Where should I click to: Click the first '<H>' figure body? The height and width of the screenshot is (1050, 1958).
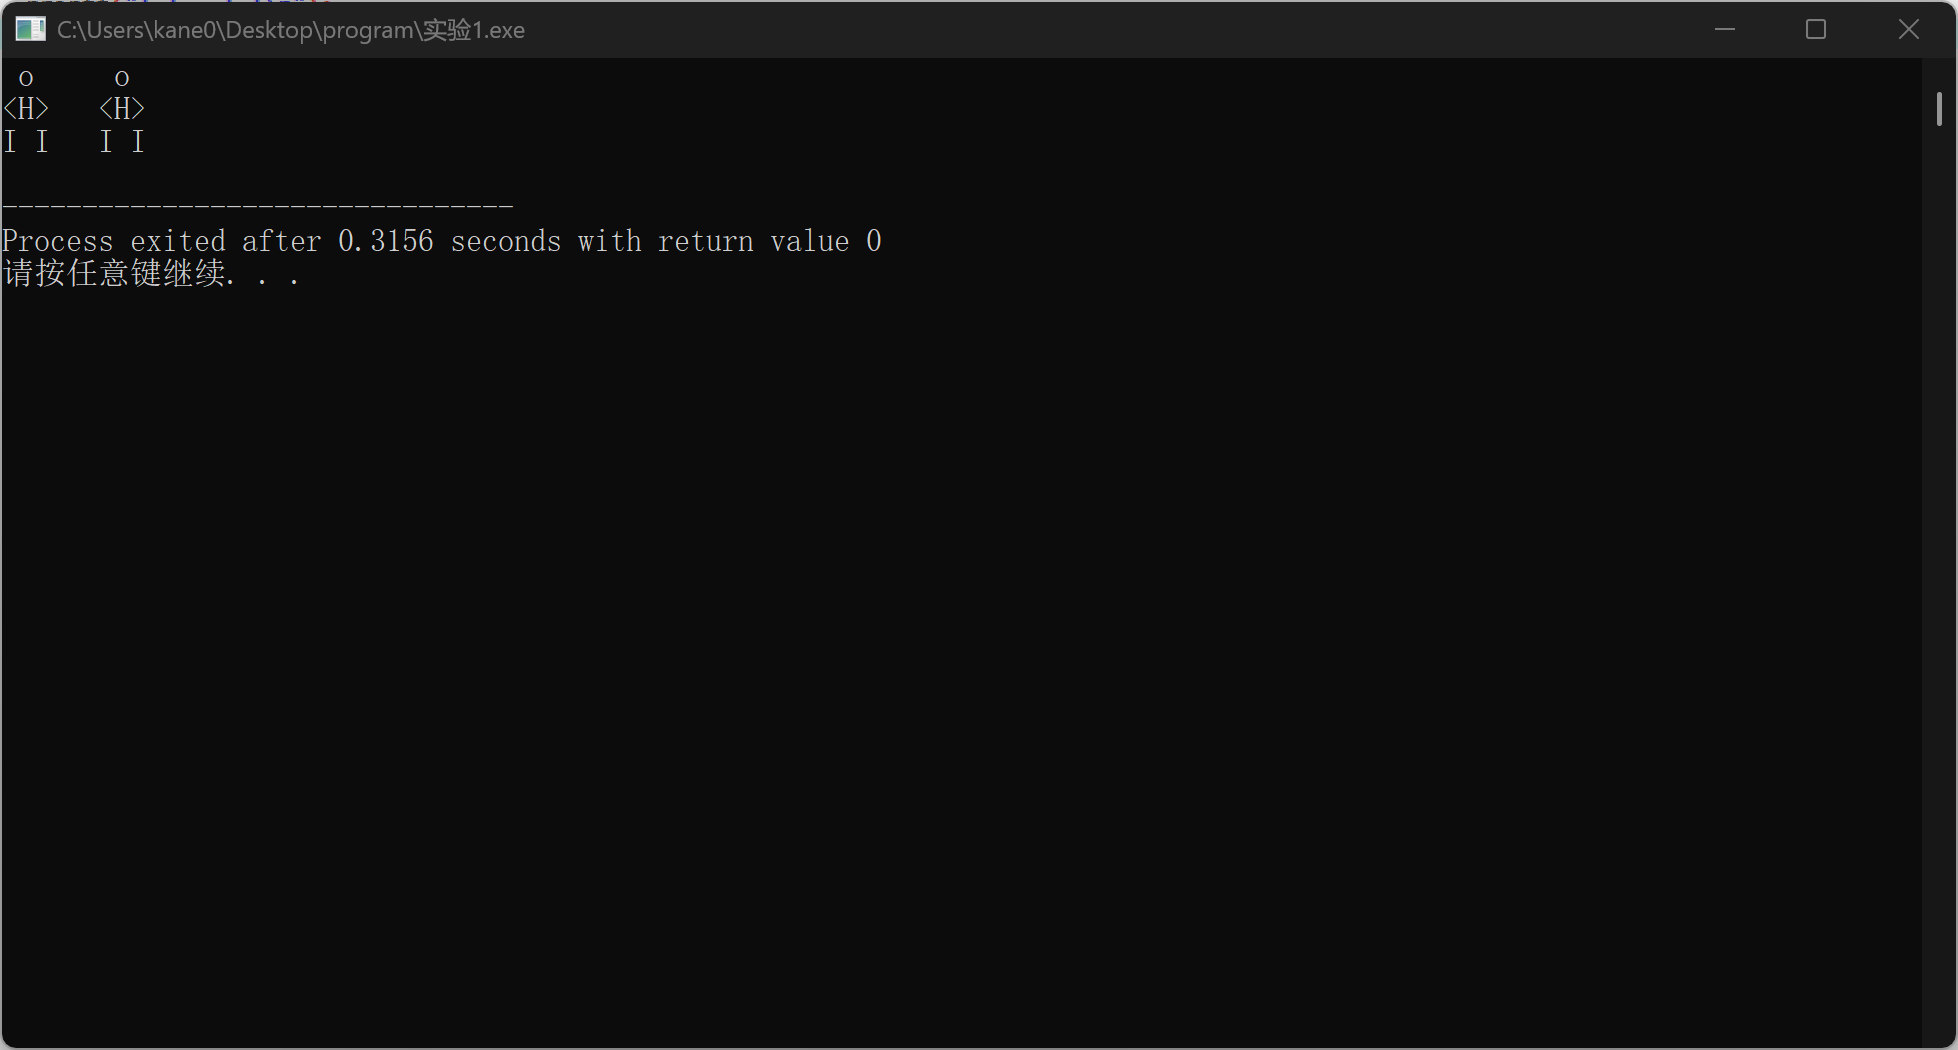pyautogui.click(x=26, y=108)
